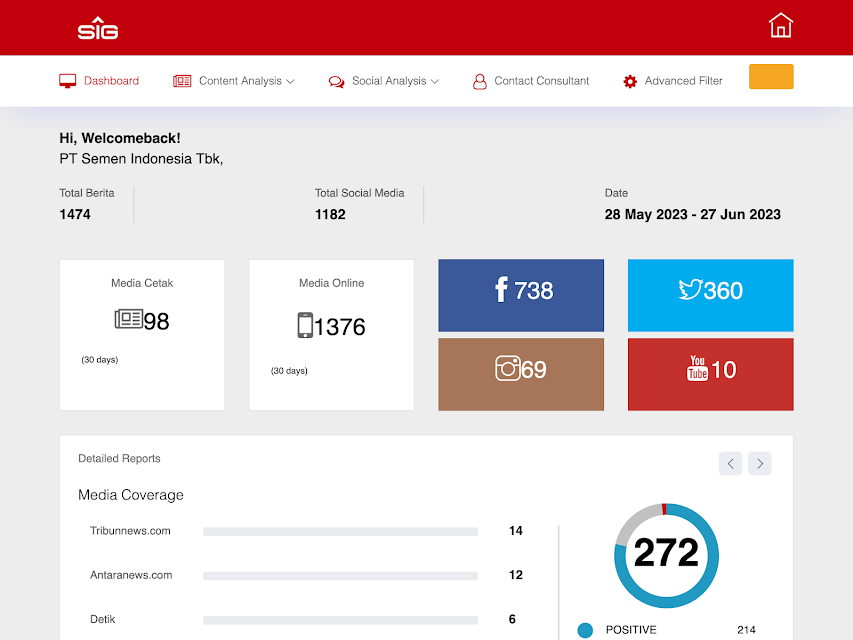Screen dimensions: 853x640
Task: Click the phone icon in Media Online
Action: tap(305, 326)
